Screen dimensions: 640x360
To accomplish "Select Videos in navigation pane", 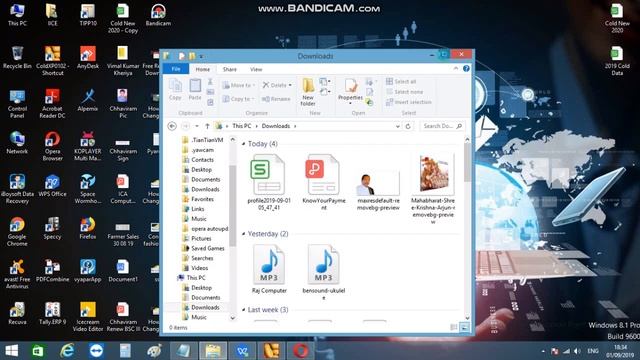I will (195, 268).
